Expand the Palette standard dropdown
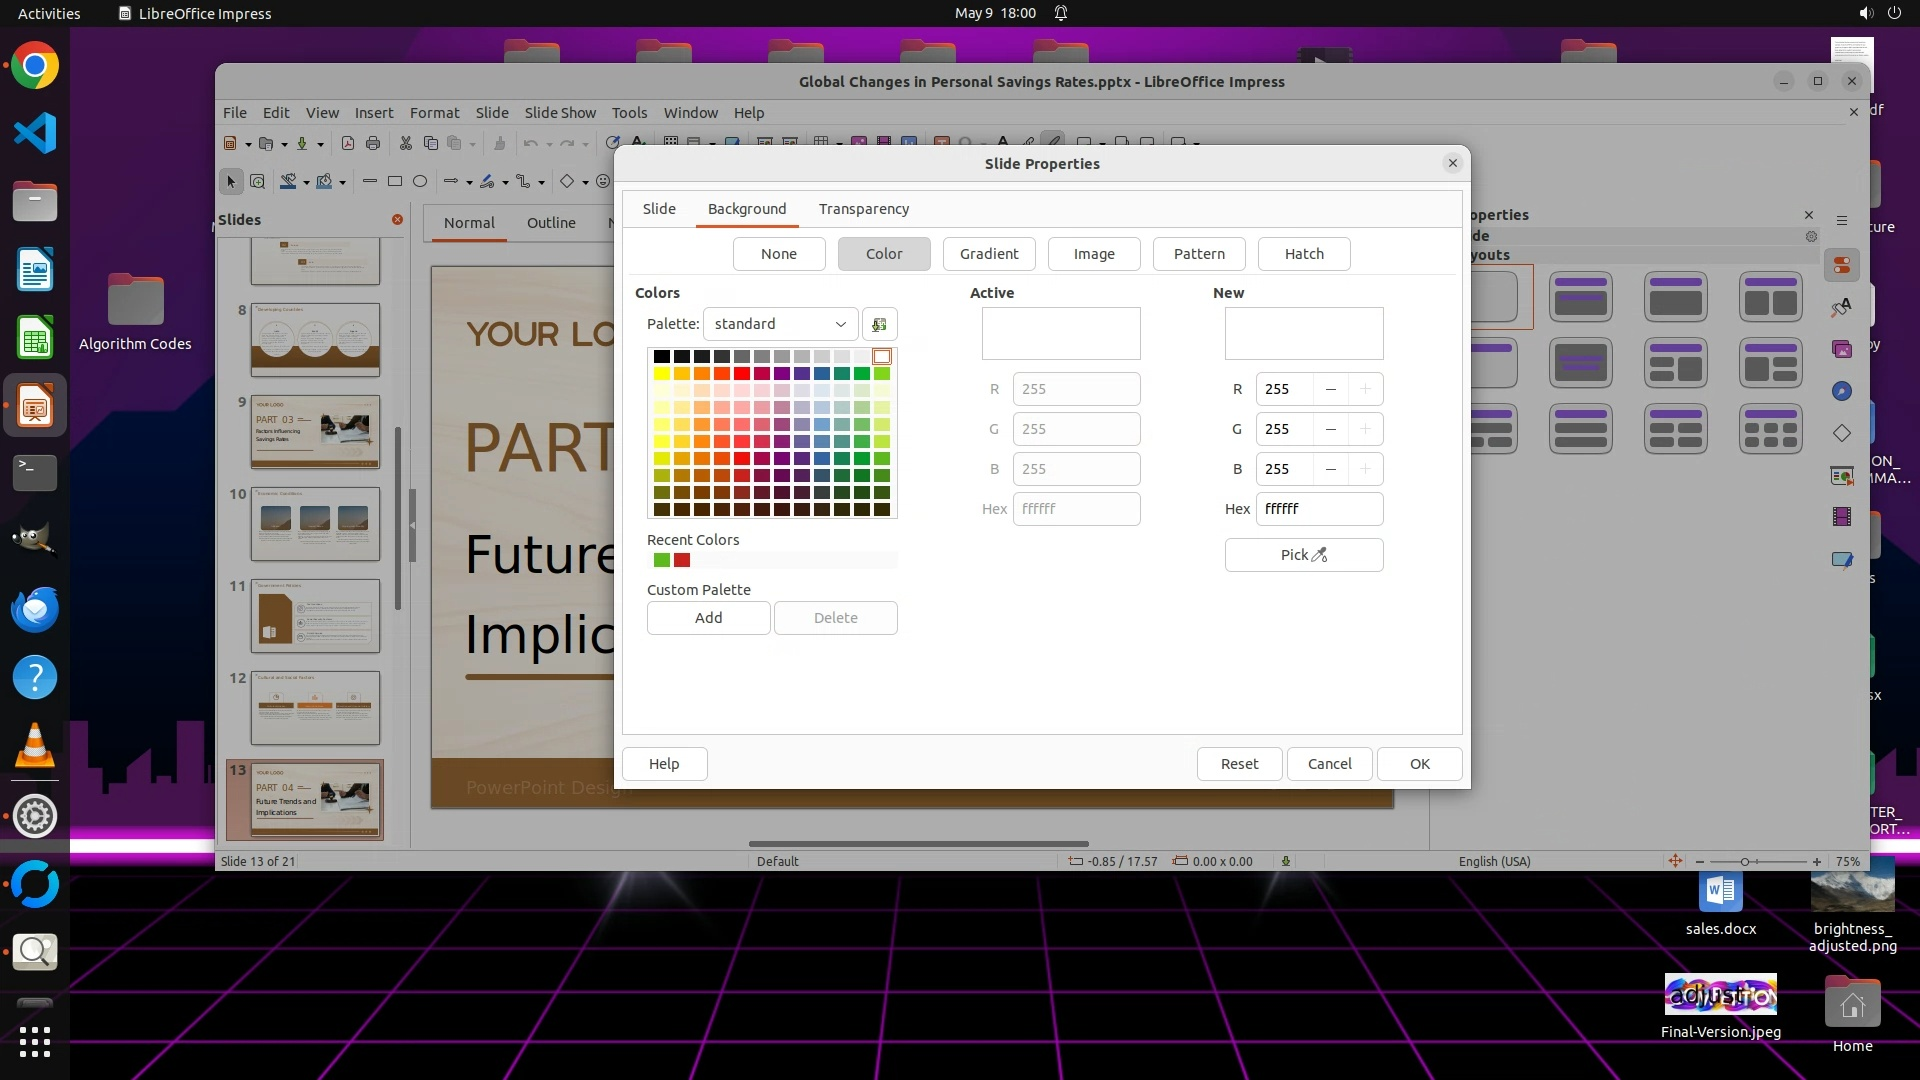This screenshot has height=1080, width=1920. pyautogui.click(x=780, y=324)
